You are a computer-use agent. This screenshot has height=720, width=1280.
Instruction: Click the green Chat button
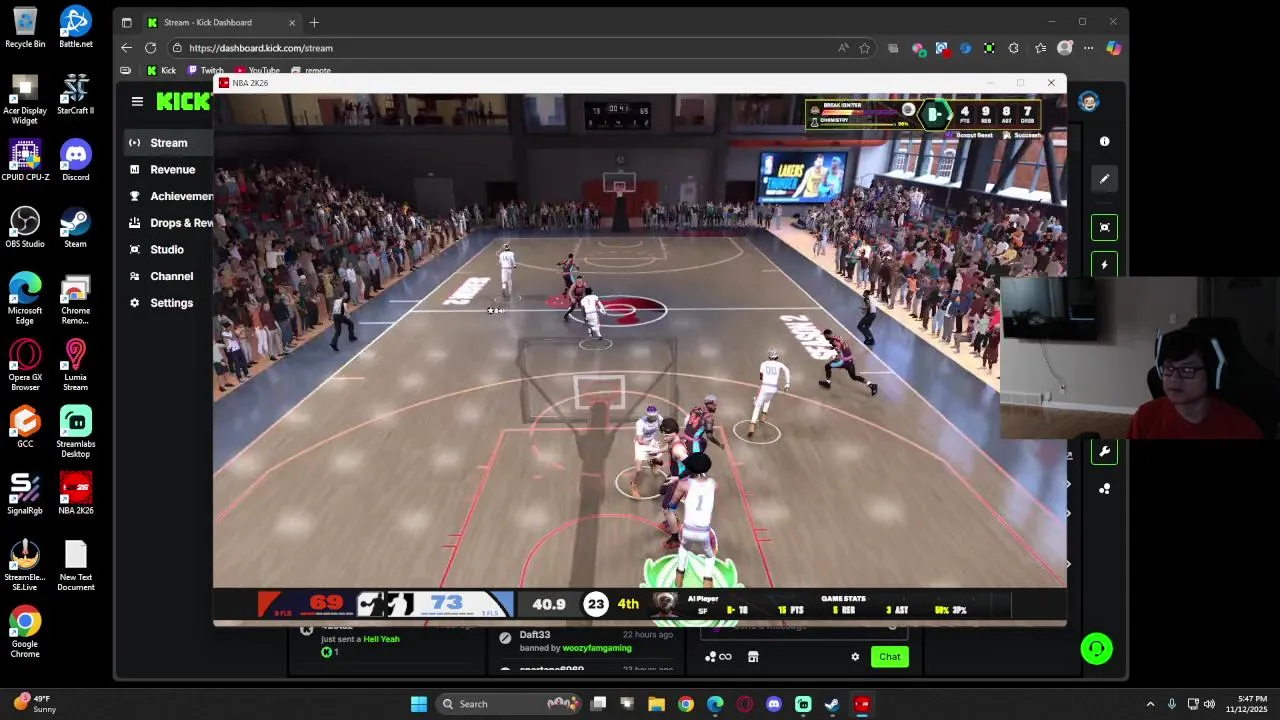point(890,657)
